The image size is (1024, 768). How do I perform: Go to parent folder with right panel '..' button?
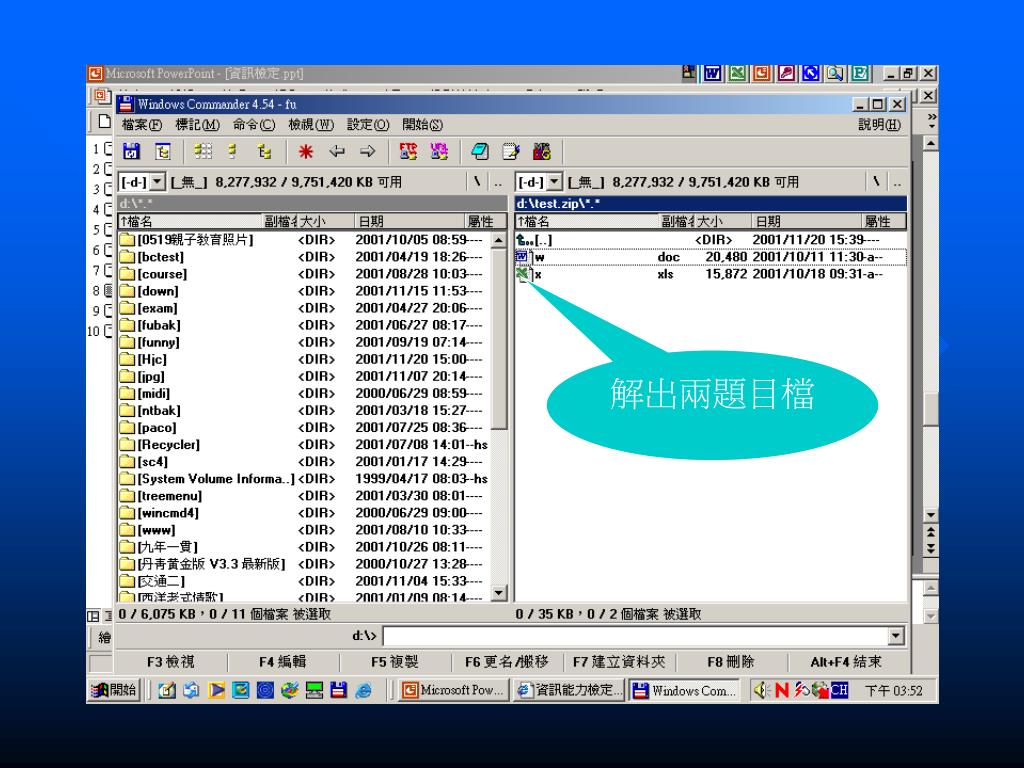(897, 182)
